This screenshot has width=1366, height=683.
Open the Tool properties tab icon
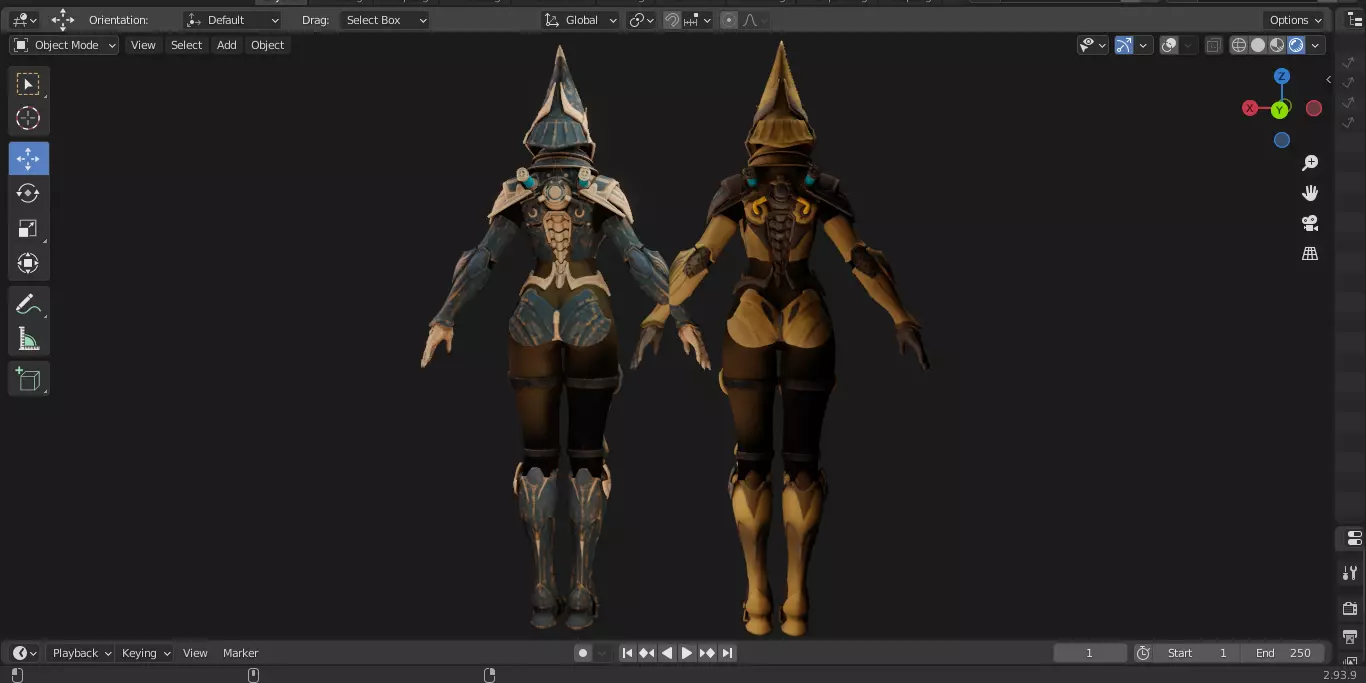point(1350,574)
